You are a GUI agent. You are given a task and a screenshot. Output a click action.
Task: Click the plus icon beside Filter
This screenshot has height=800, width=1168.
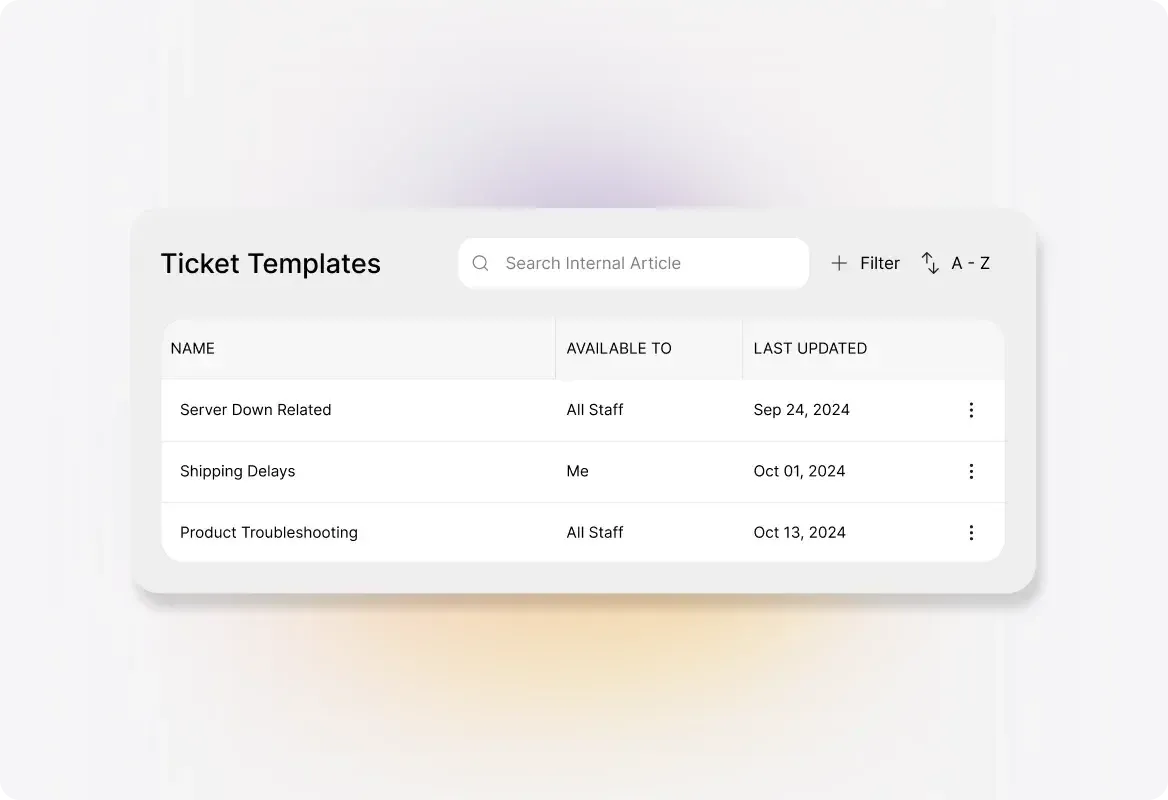coord(839,263)
